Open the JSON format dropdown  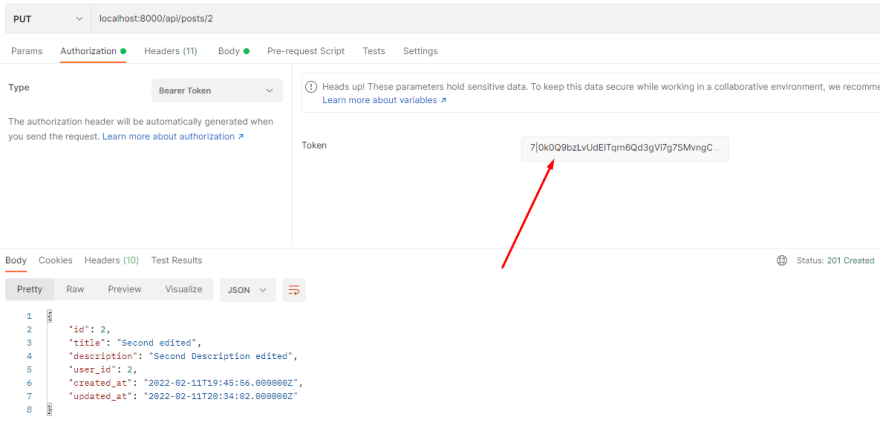click(x=248, y=290)
